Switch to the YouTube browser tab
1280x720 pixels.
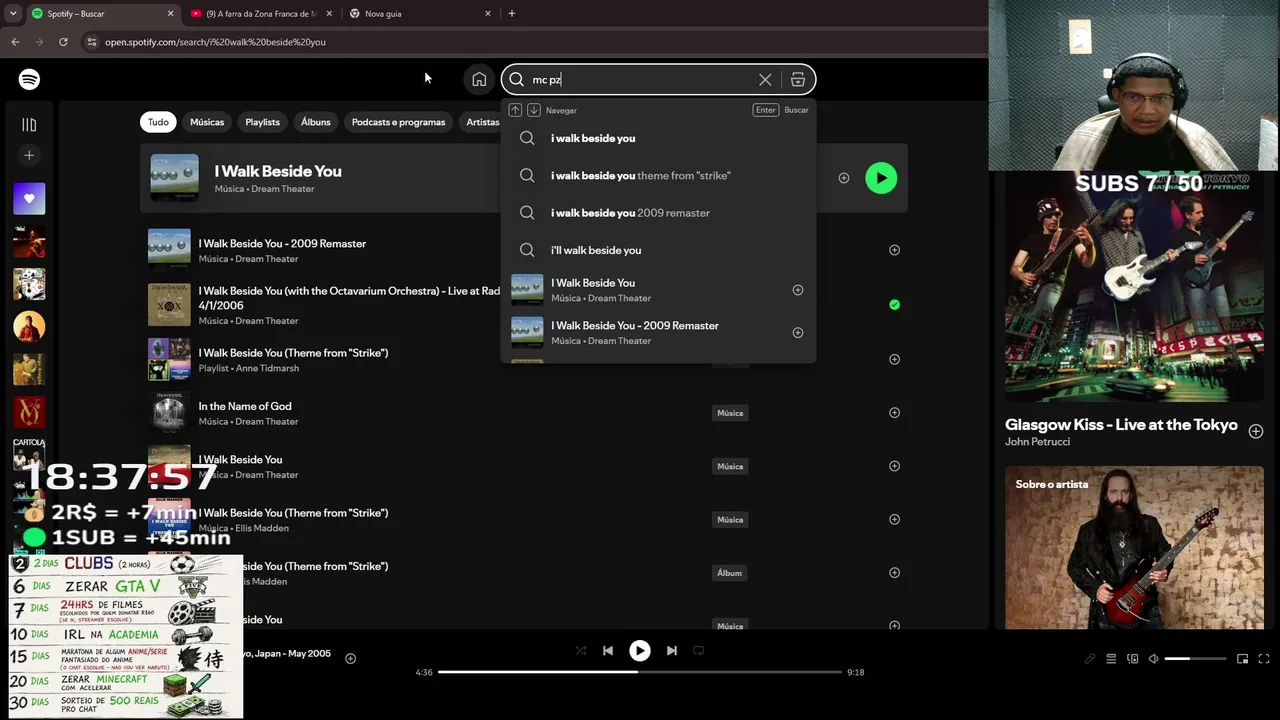[x=260, y=14]
